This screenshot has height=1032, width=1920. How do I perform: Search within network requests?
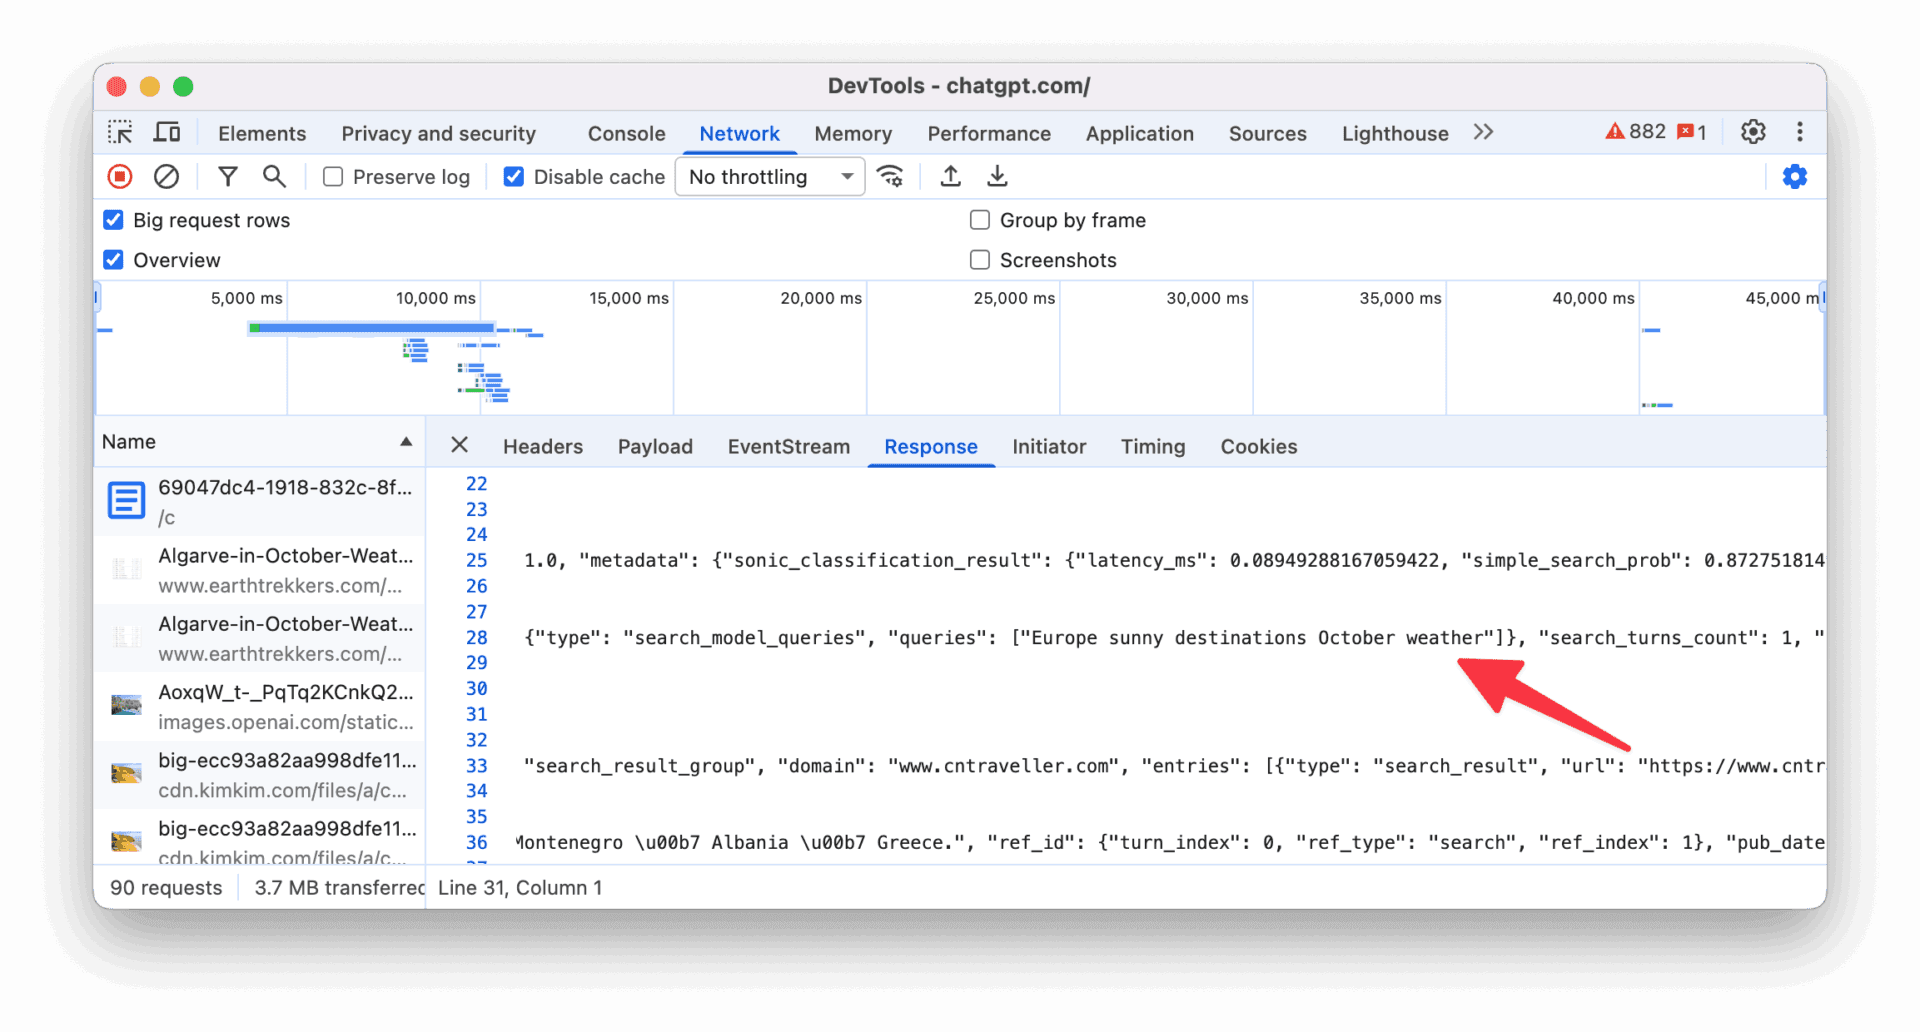[x=275, y=176]
